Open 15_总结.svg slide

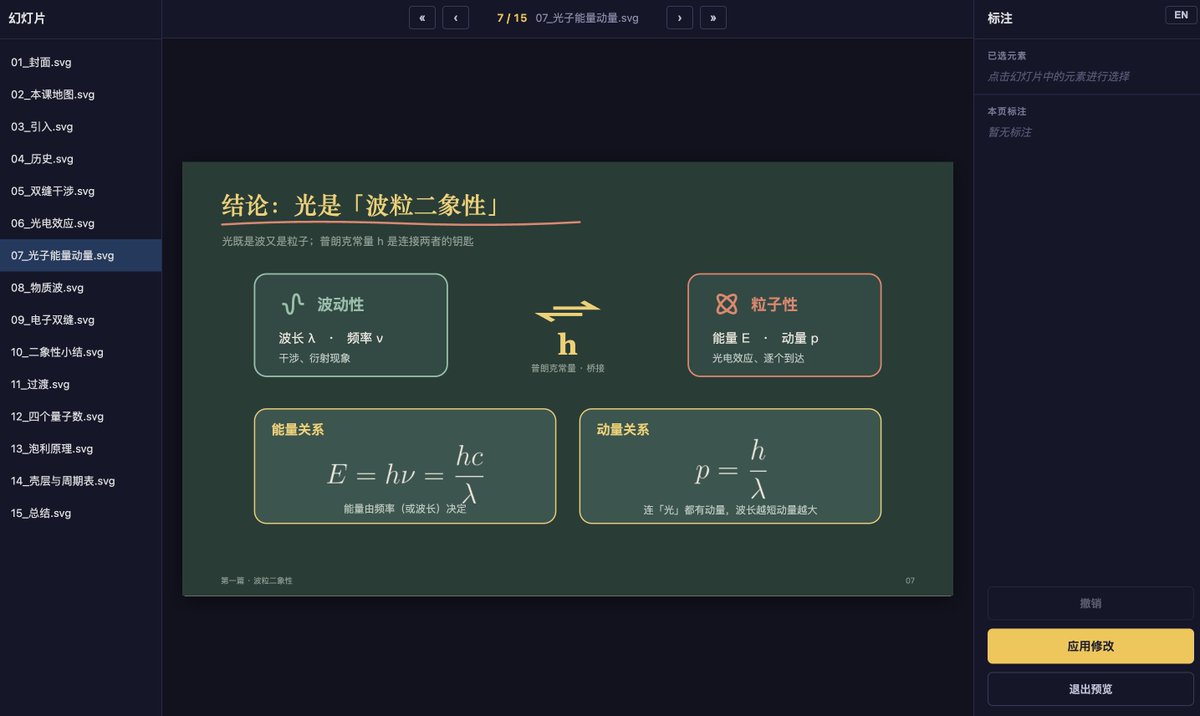click(x=81, y=513)
